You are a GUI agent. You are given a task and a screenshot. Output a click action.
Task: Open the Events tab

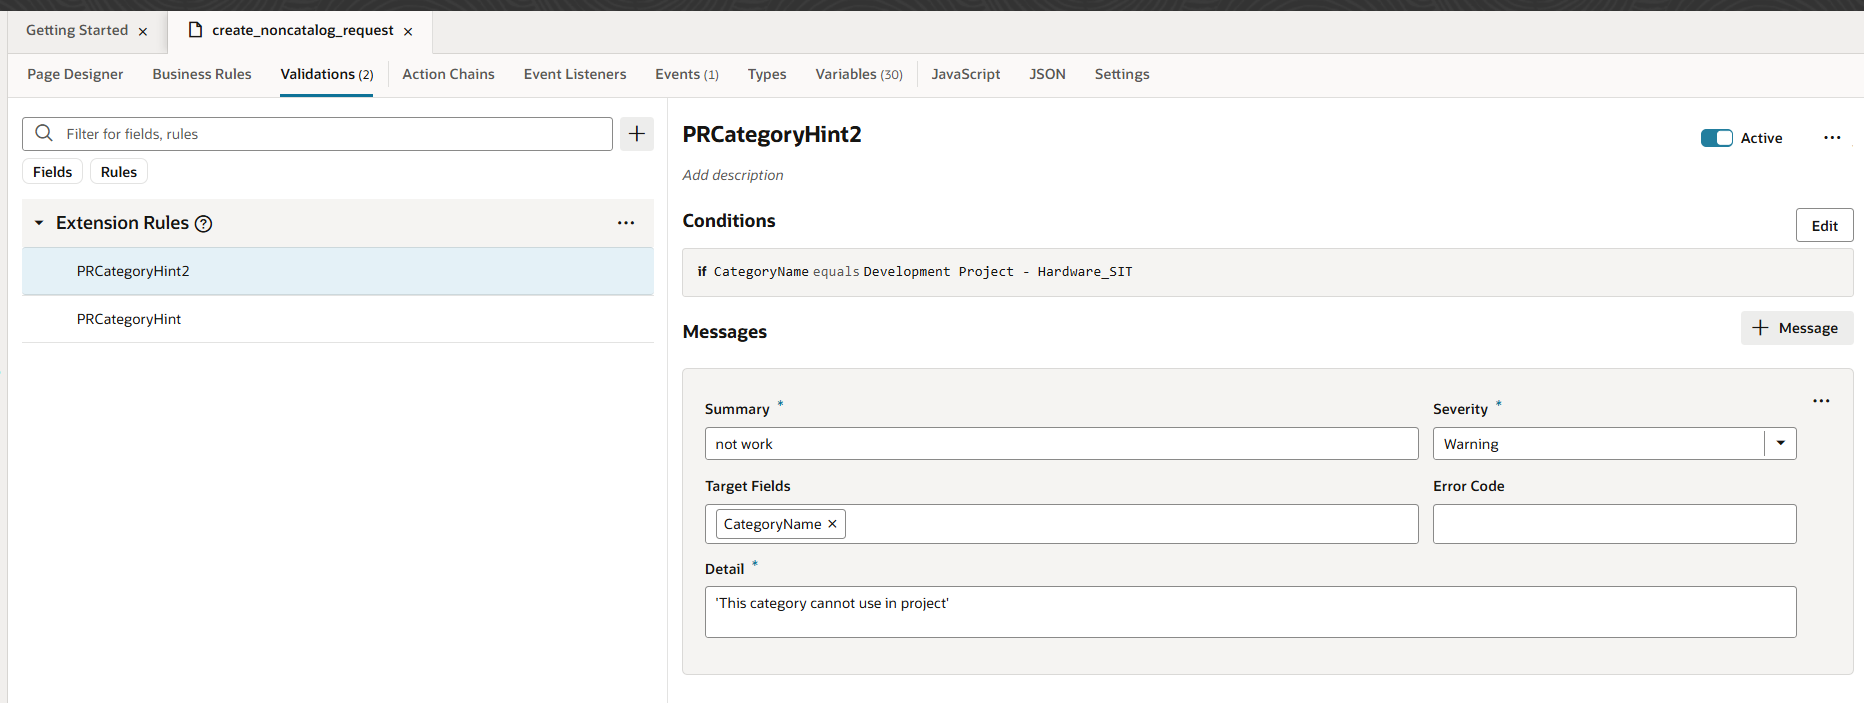click(x=687, y=74)
